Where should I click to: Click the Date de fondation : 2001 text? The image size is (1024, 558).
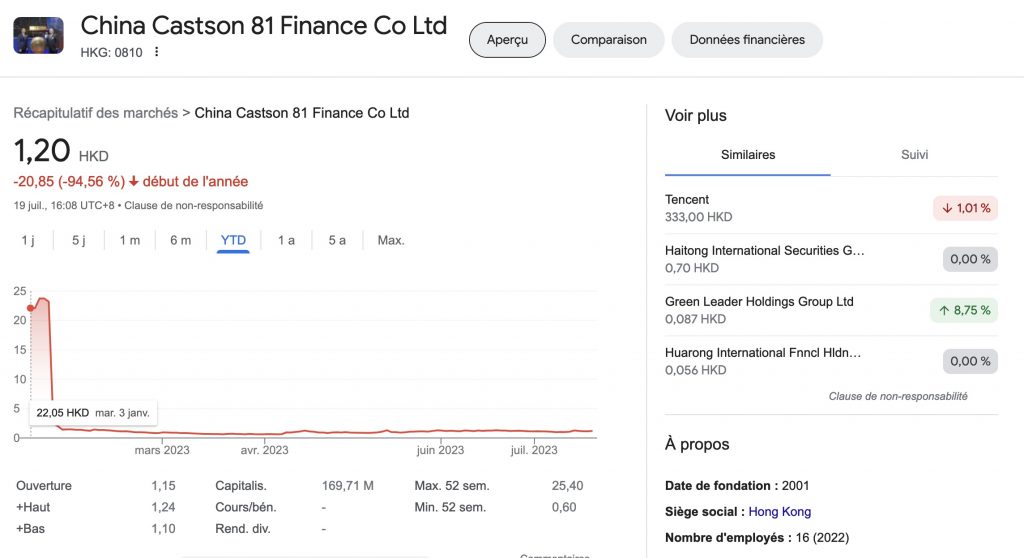[x=737, y=485]
